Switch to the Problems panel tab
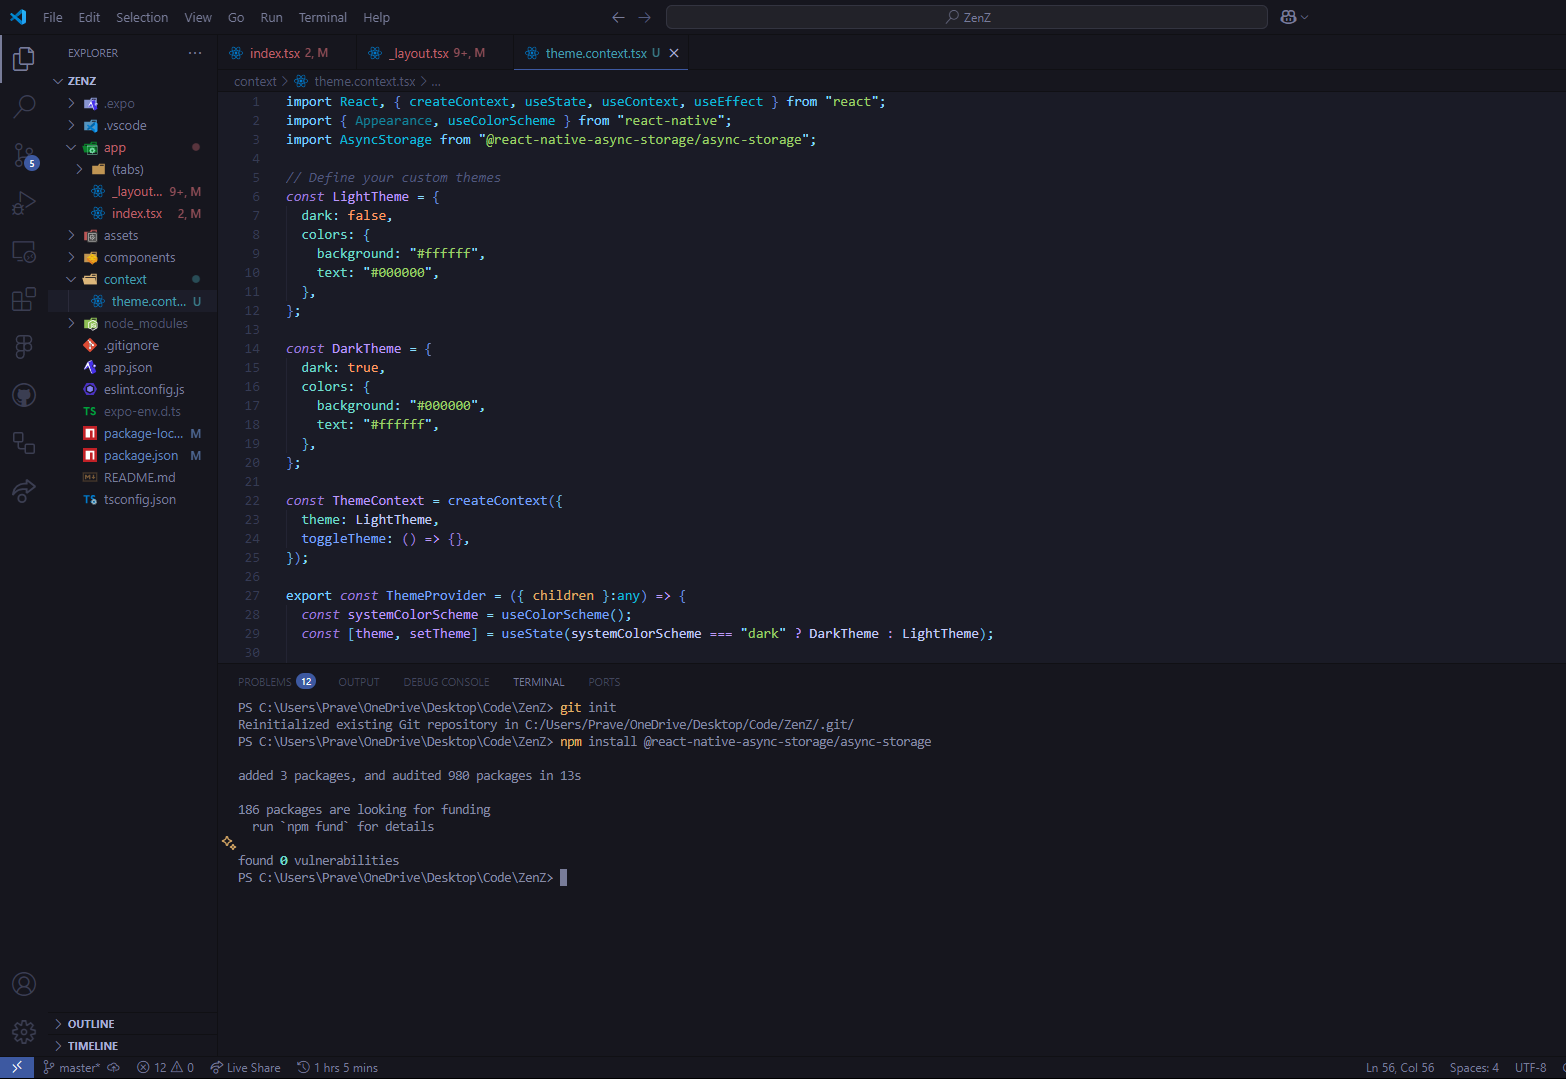The width and height of the screenshot is (1566, 1079). [x=276, y=682]
